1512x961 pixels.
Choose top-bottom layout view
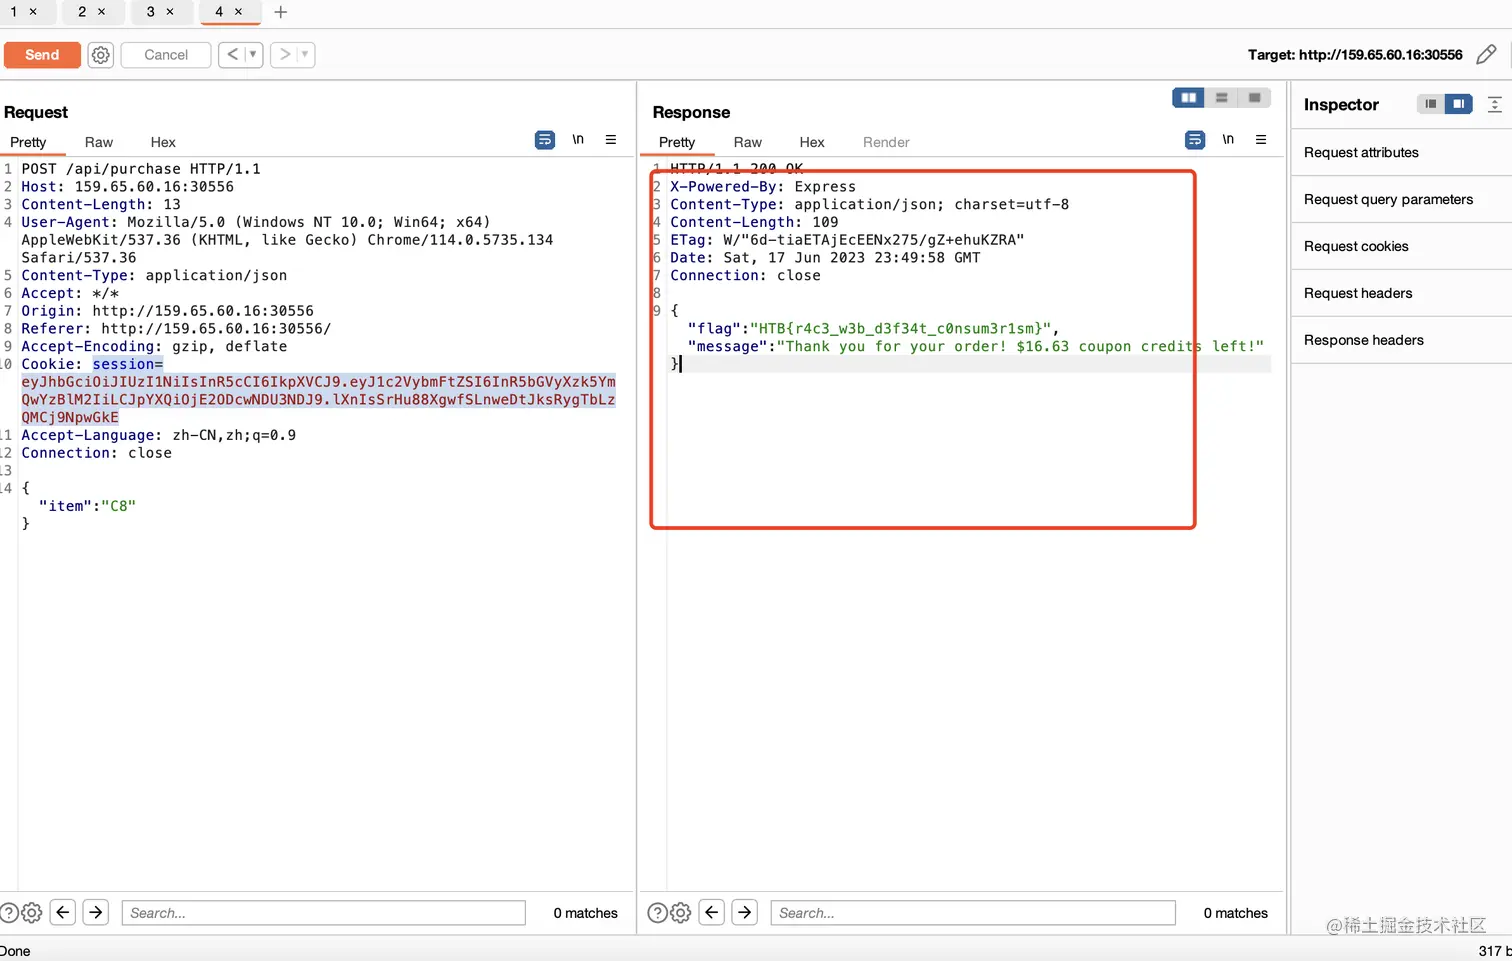1221,98
